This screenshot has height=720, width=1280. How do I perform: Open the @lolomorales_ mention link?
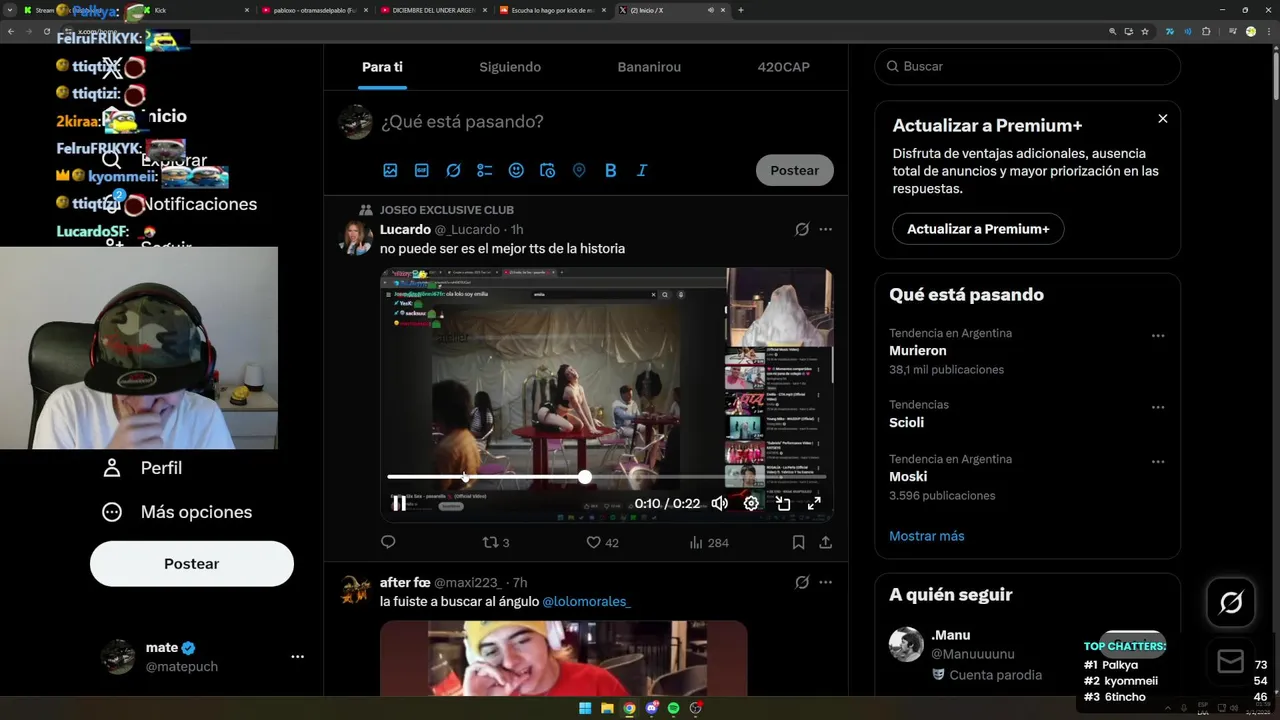tap(587, 601)
